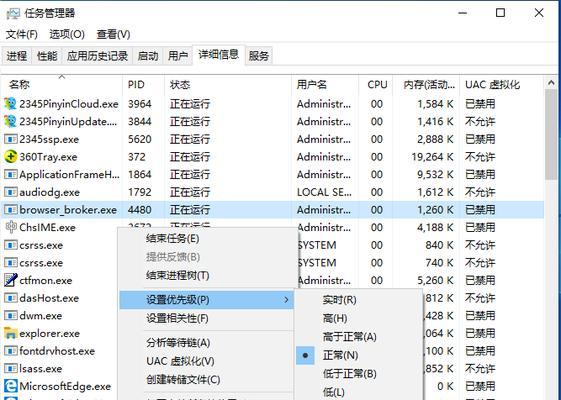
Task: Switch to the 应用历史记录 tab
Action: (x=97, y=56)
